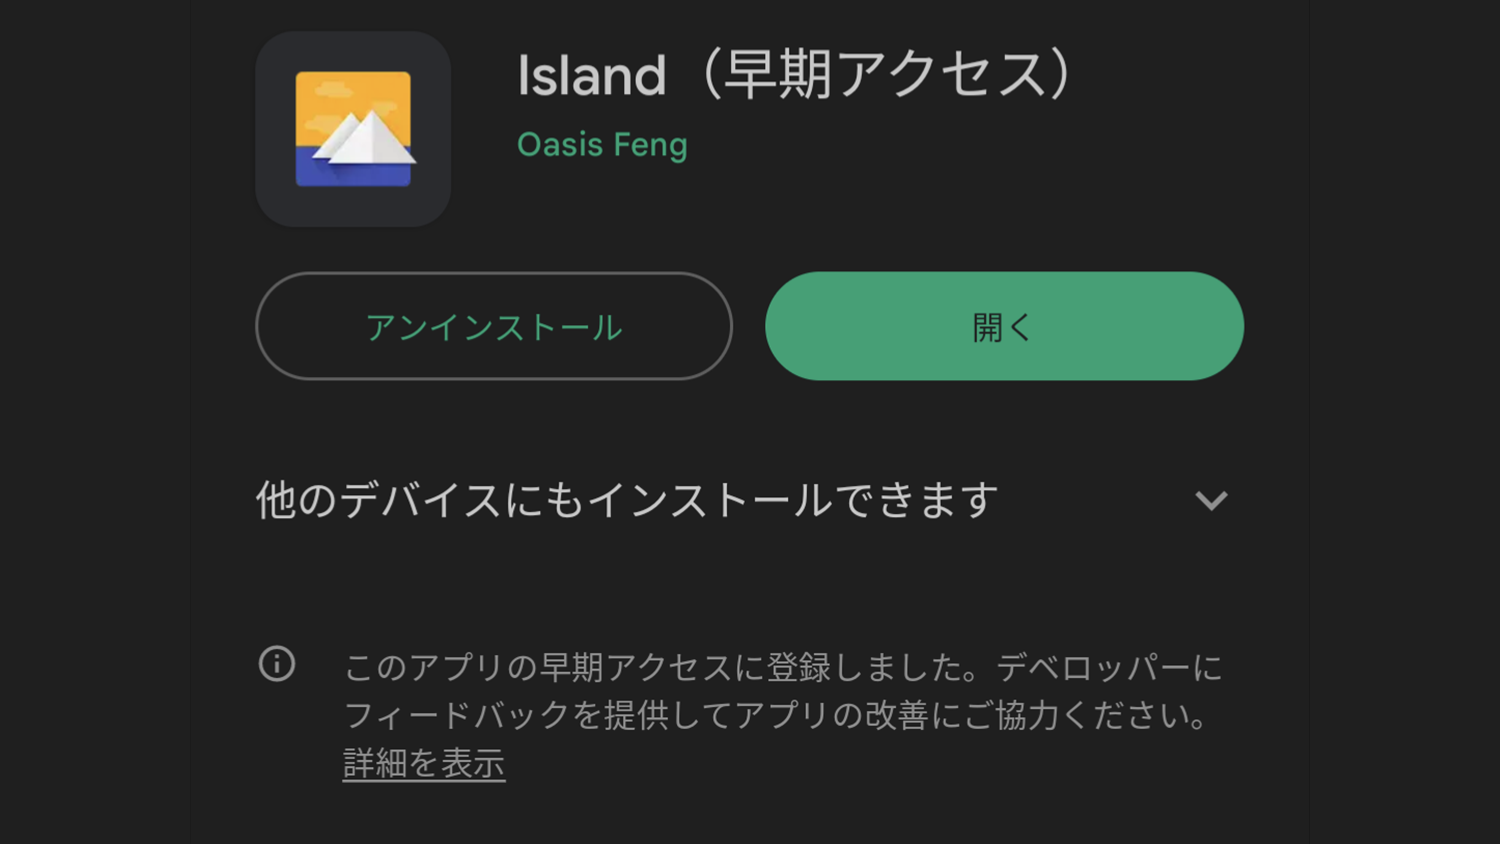The height and width of the screenshot is (844, 1500).
Task: Click the chevron down arrow icon
Action: tap(1211, 500)
